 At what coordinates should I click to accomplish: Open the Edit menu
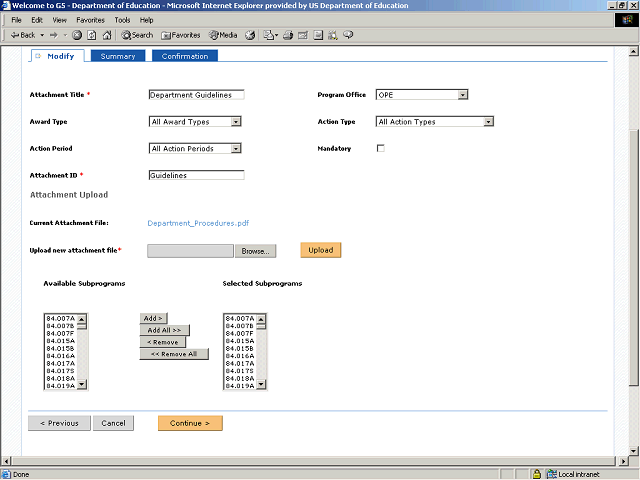click(x=37, y=20)
